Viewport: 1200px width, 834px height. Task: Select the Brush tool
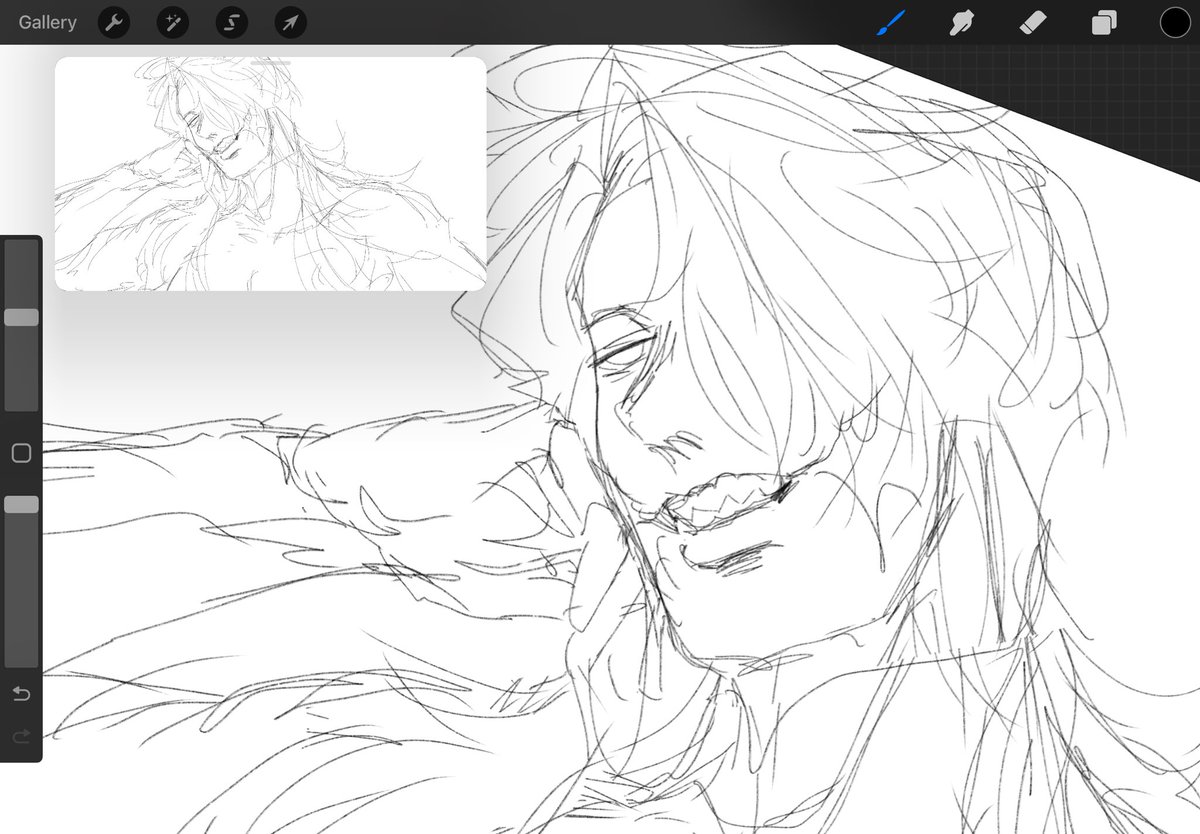pyautogui.click(x=891, y=22)
